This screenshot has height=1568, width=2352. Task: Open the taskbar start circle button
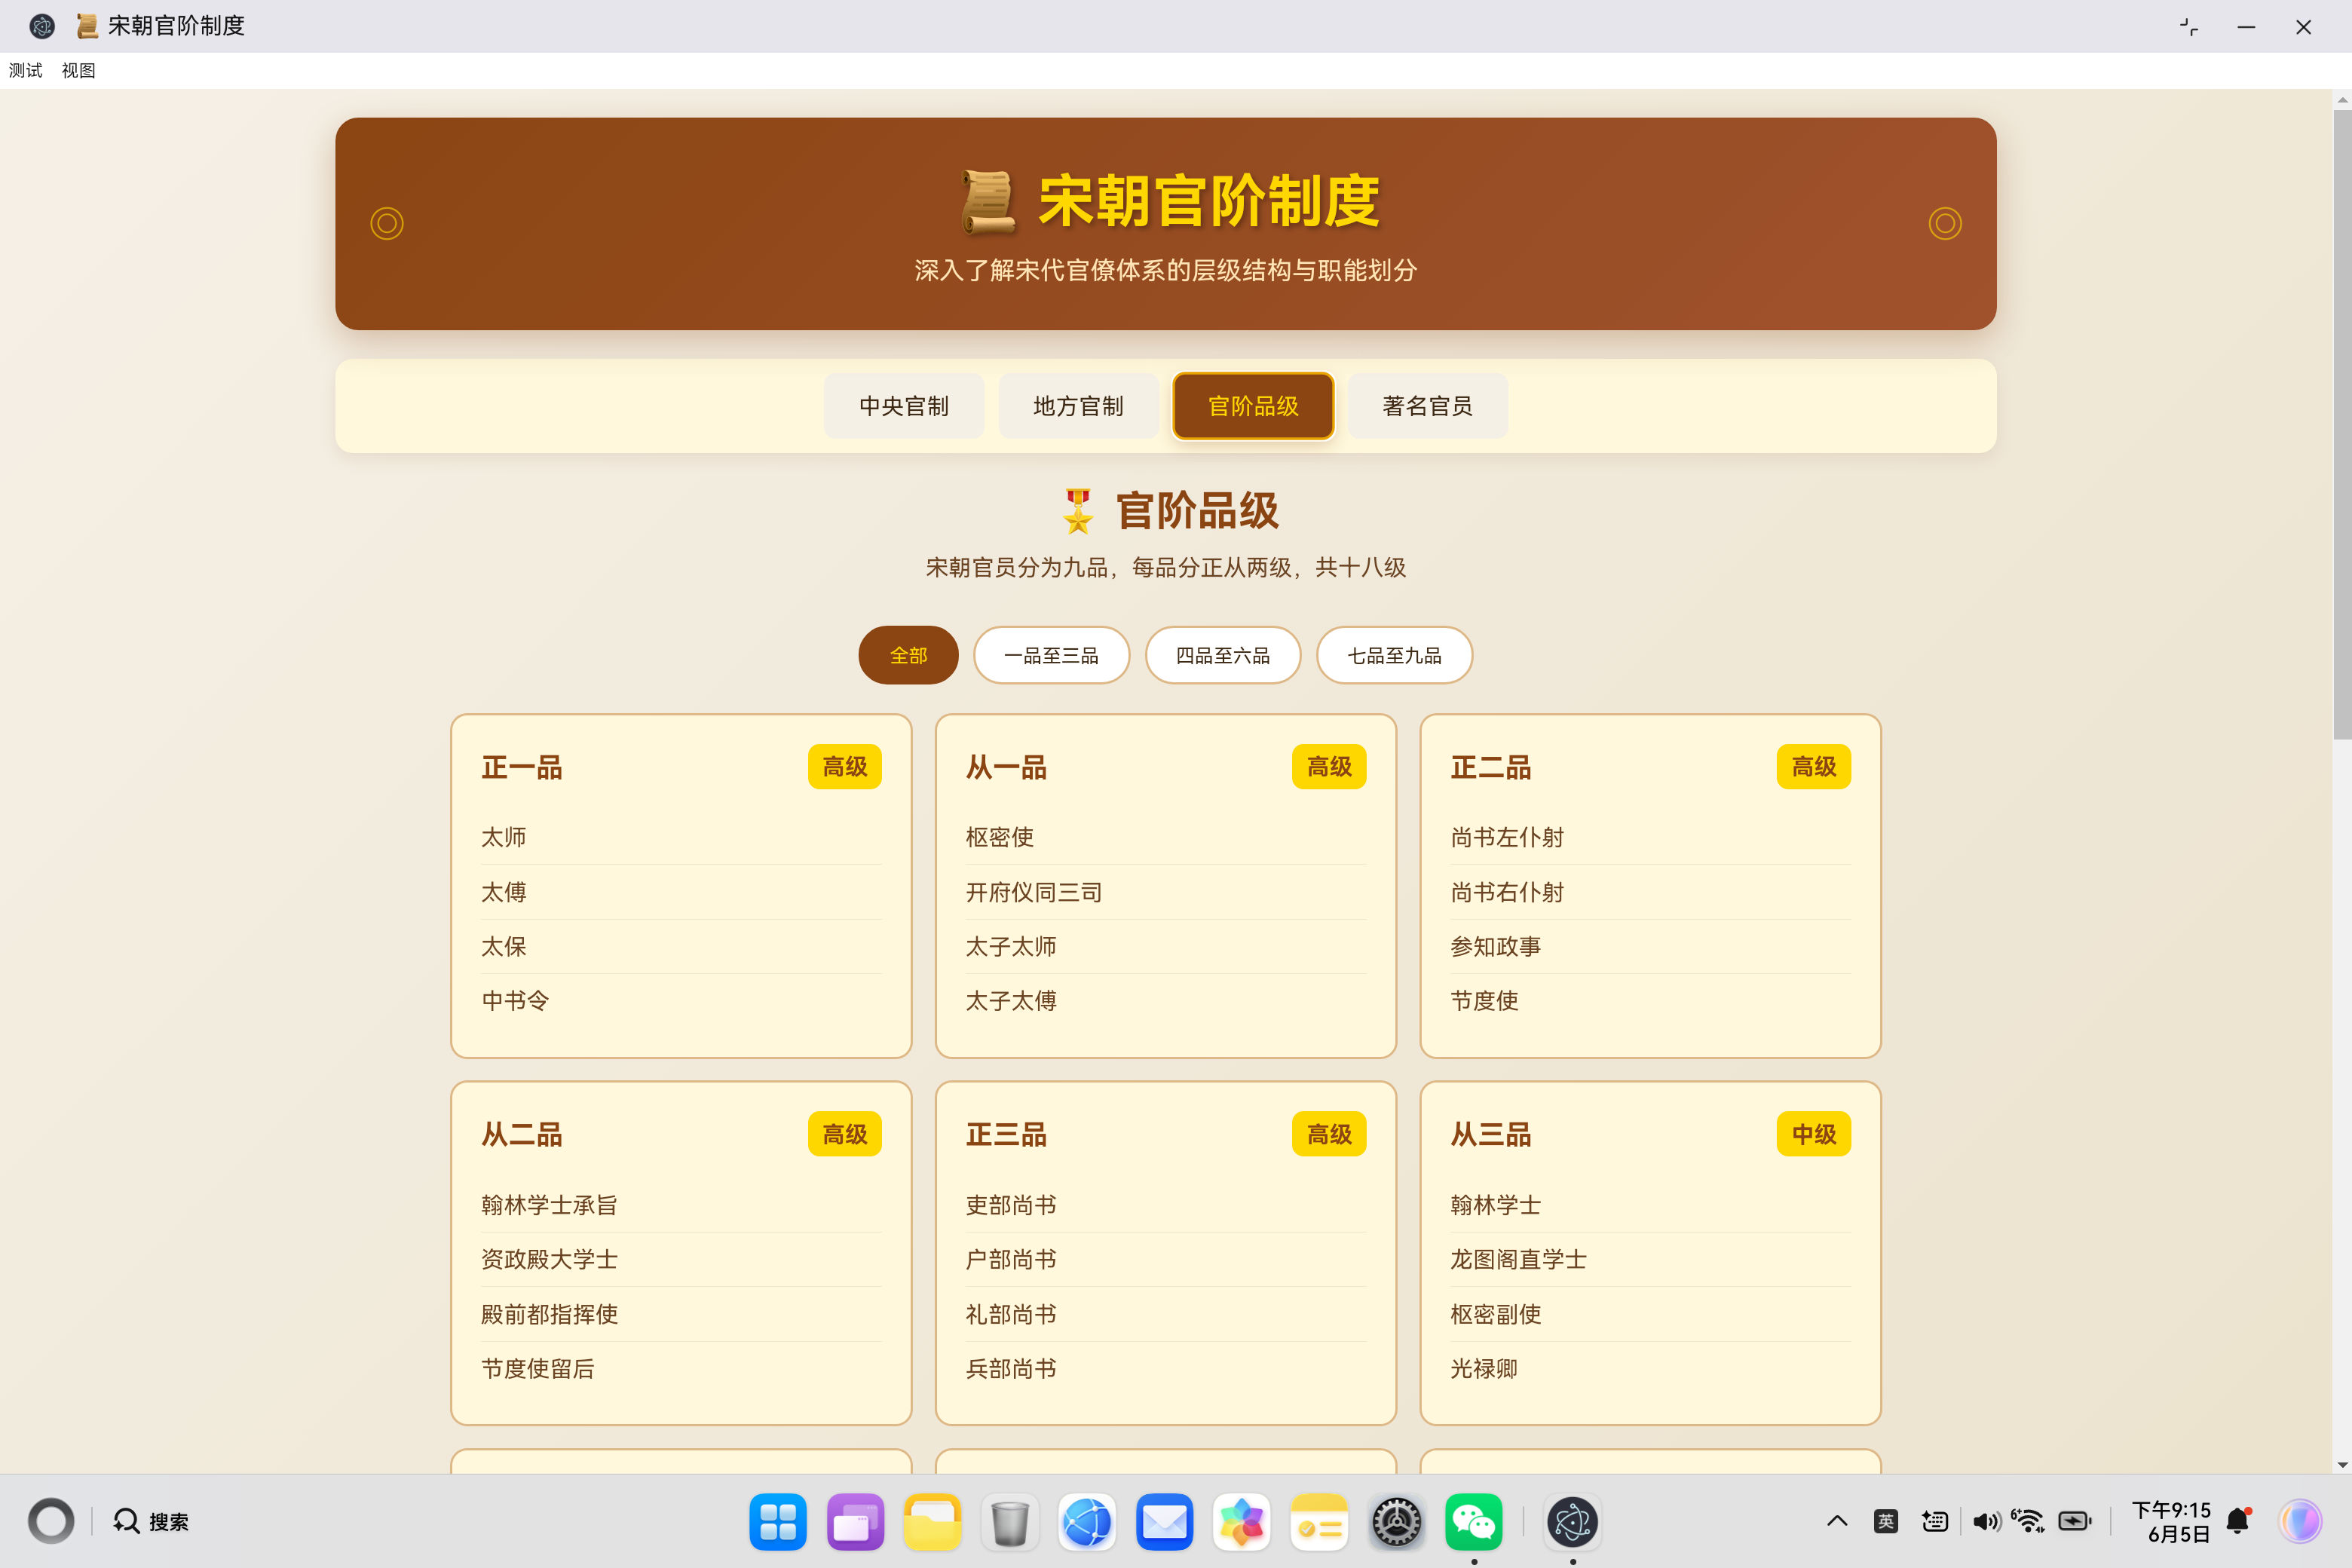tap(51, 1521)
